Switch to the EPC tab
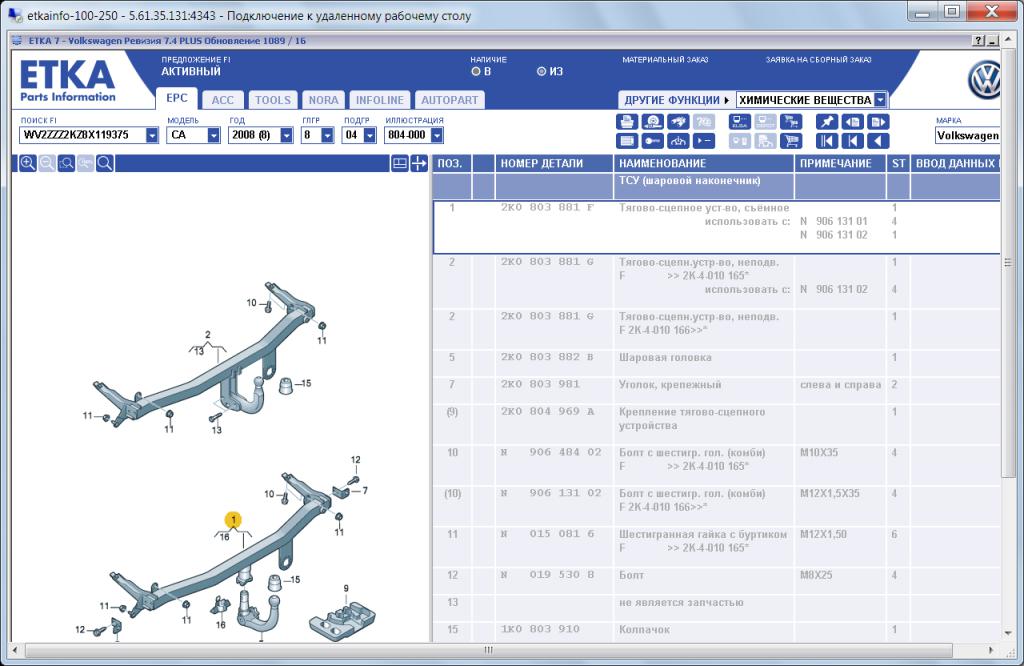 tap(176, 98)
